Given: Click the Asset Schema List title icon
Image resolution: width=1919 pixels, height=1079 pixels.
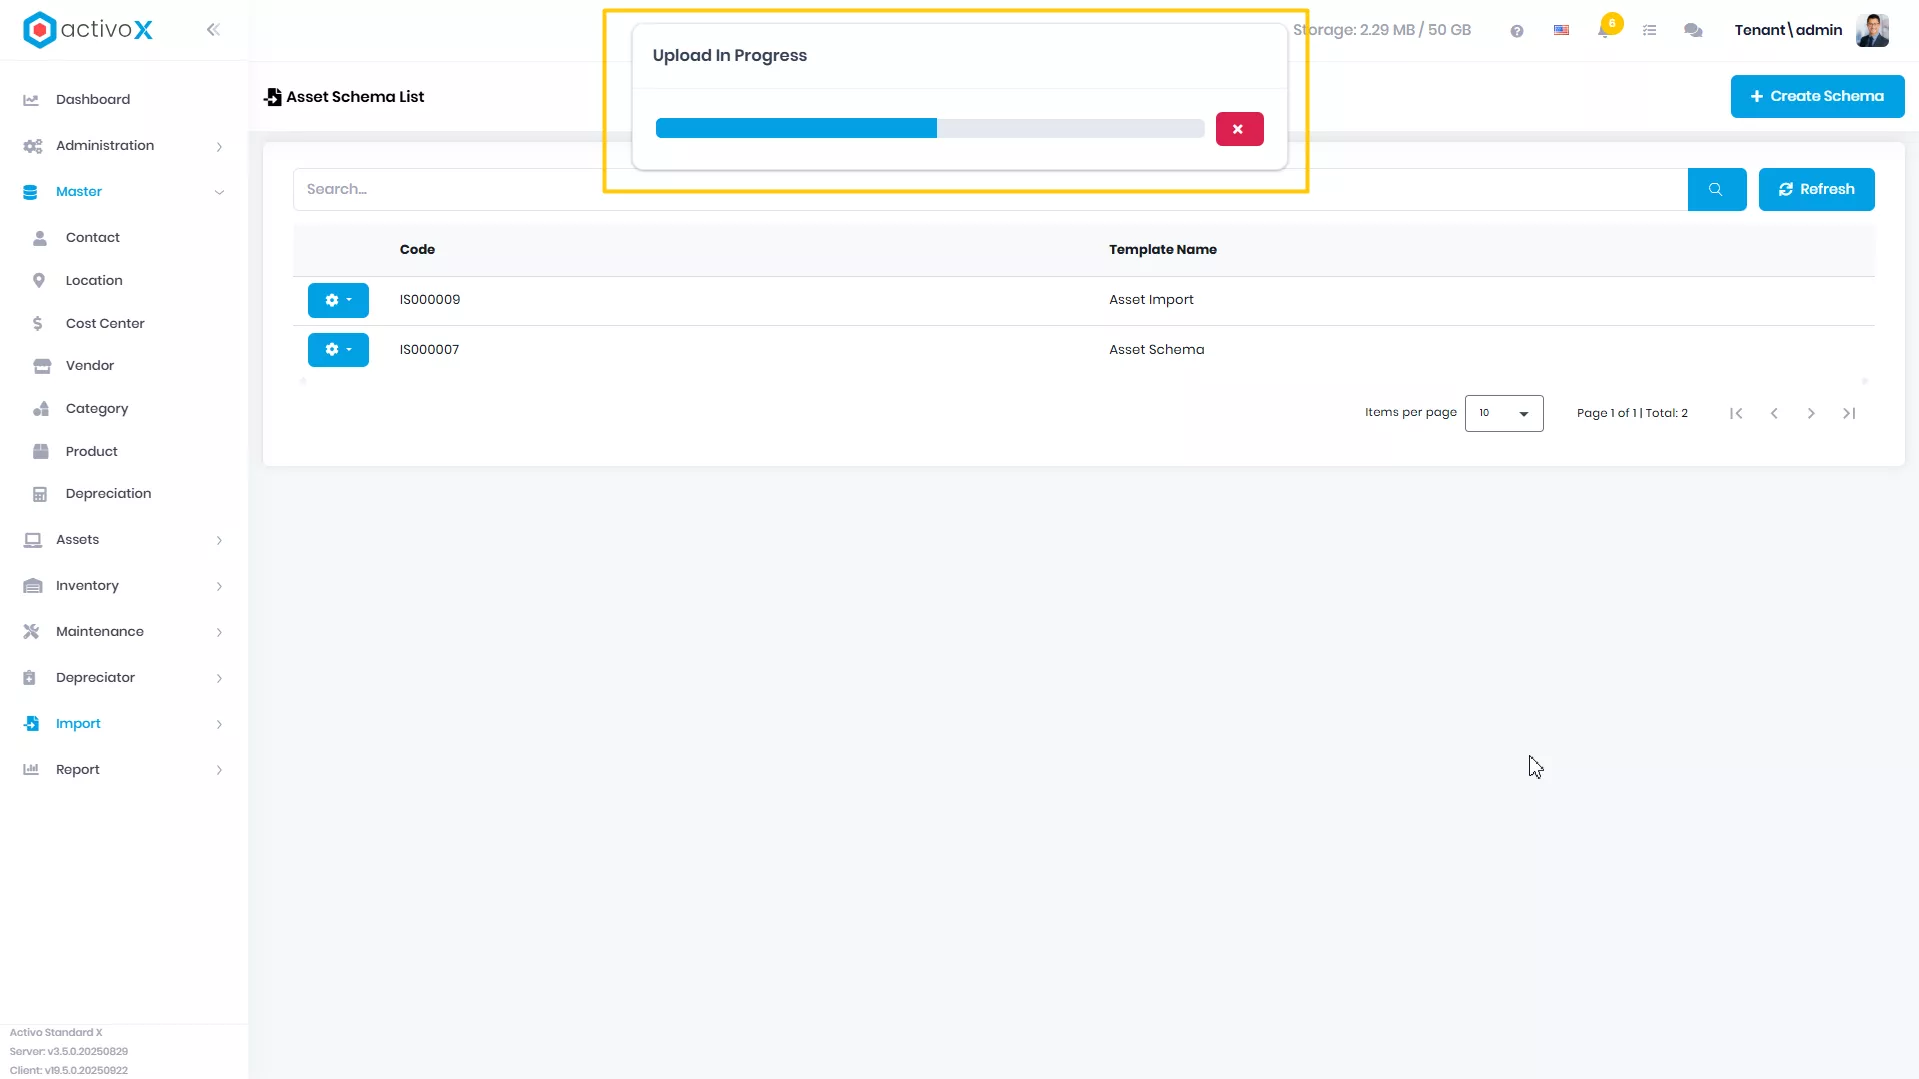Looking at the screenshot, I should (272, 97).
